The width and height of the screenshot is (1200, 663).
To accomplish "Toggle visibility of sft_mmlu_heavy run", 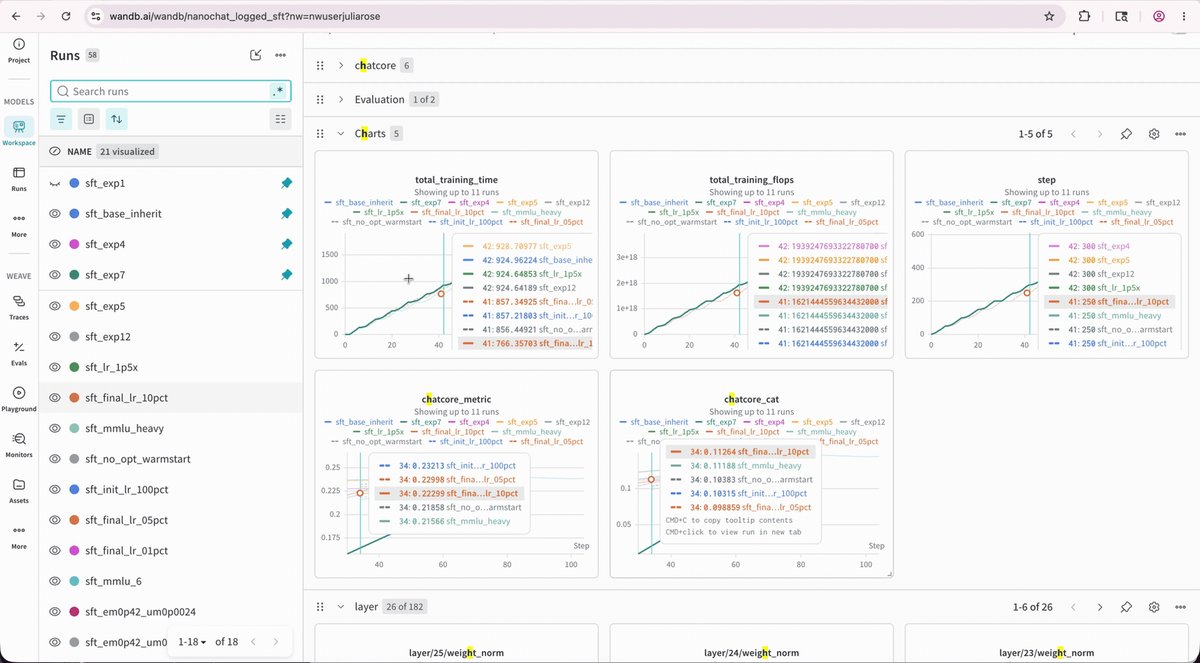I will click(56, 429).
